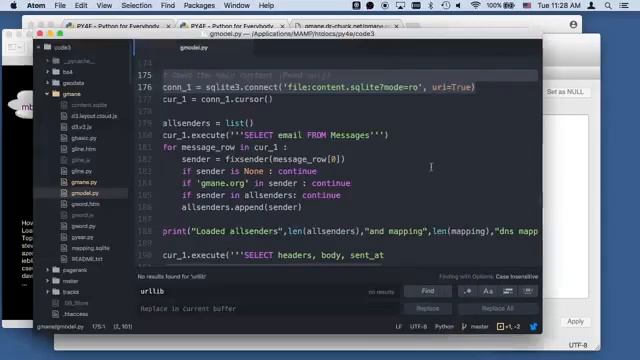The height and width of the screenshot is (360, 640).
Task: Expand the roster folder
Action: (47, 281)
